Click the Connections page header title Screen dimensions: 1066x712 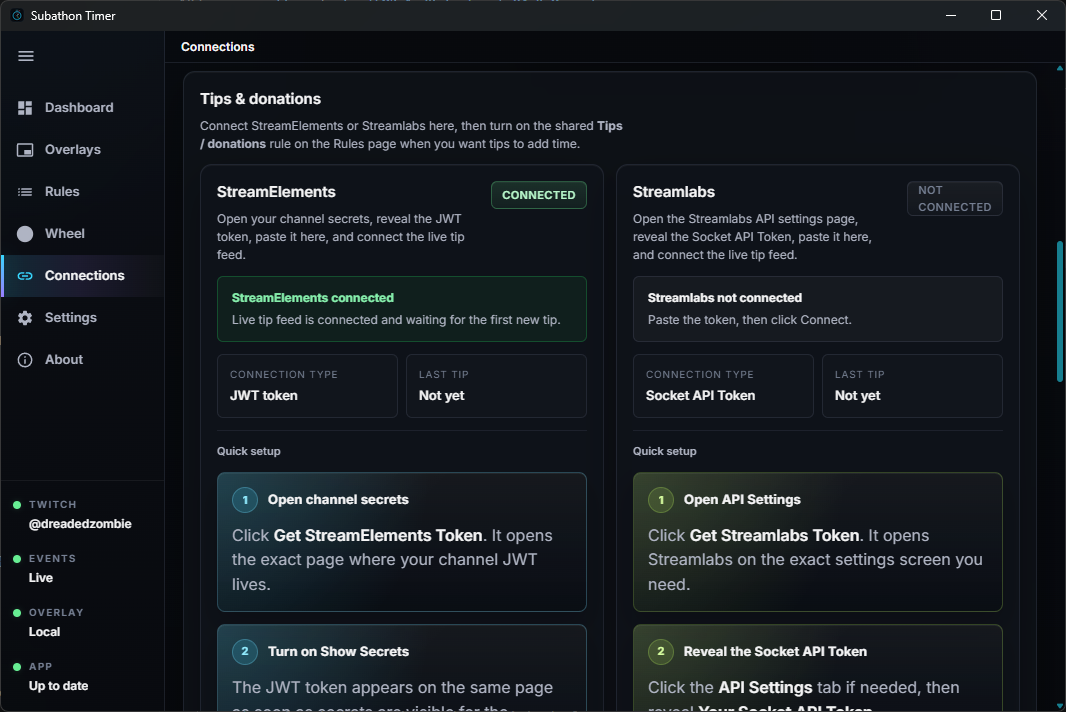218,47
